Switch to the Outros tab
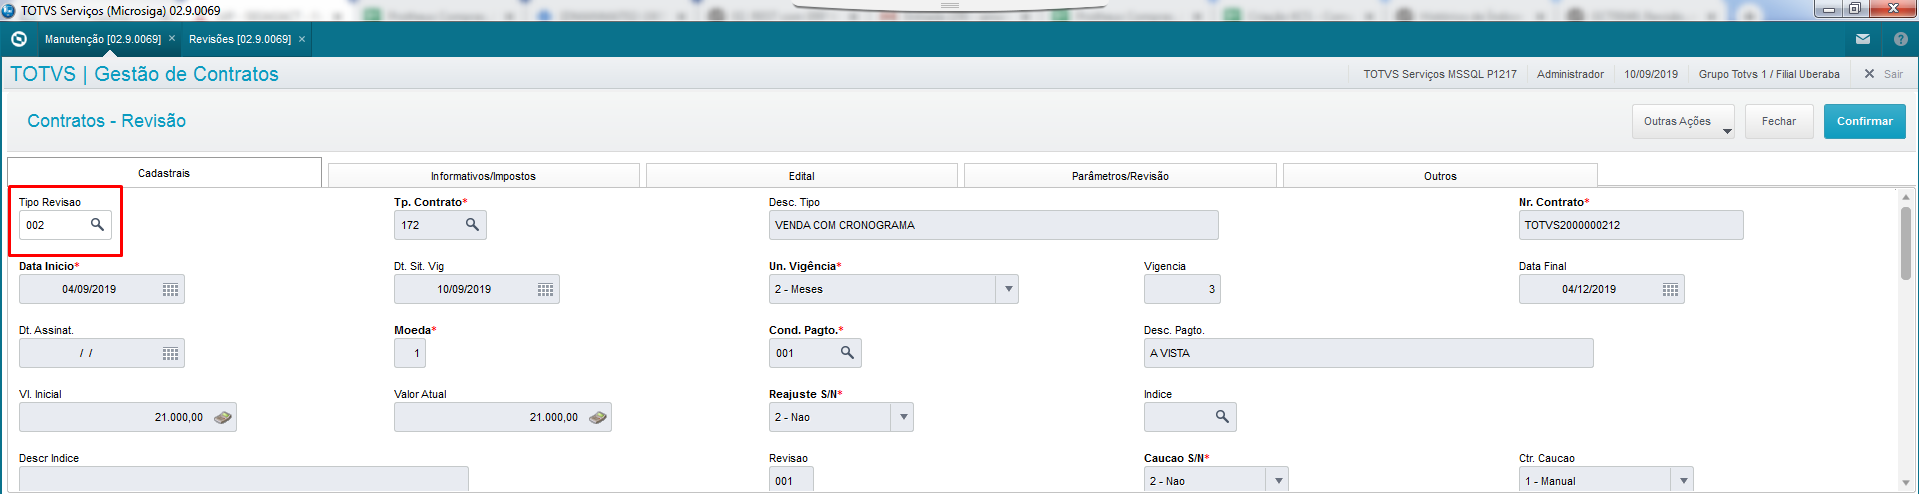Screen dimensions: 1919x494 tap(1440, 176)
